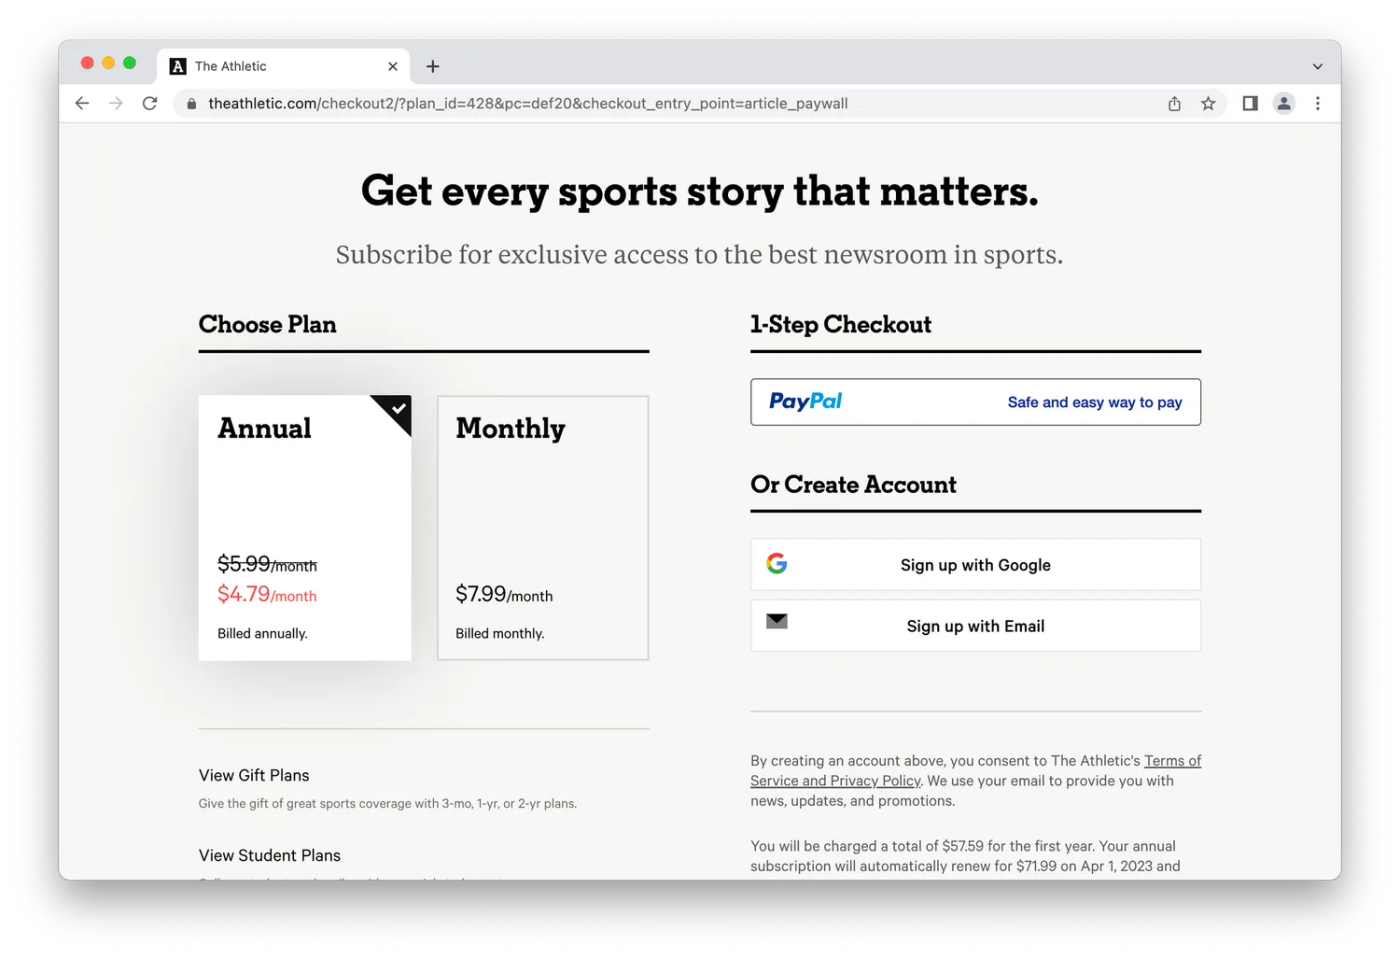
Task: Click the Google logo on the sign up button
Action: click(776, 563)
